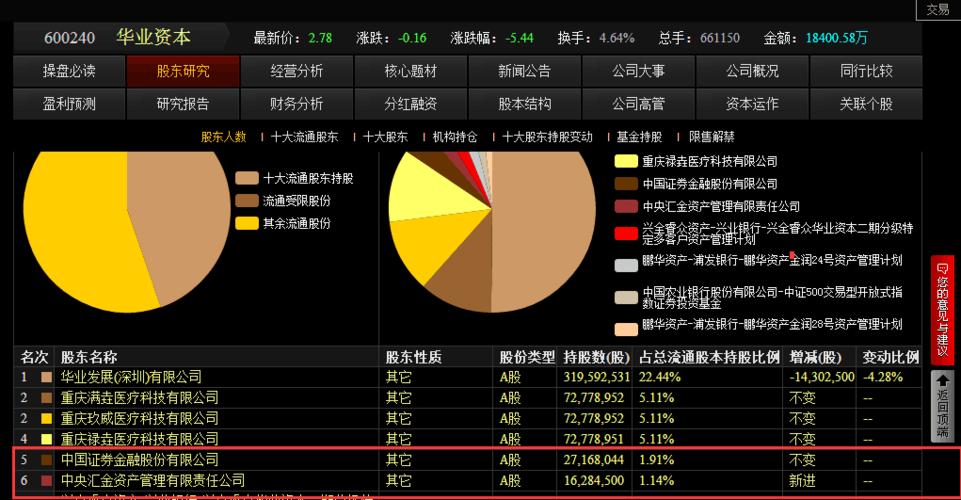This screenshot has width=961, height=500.
Task: Click stock name 华业资本
Action: coord(153,37)
